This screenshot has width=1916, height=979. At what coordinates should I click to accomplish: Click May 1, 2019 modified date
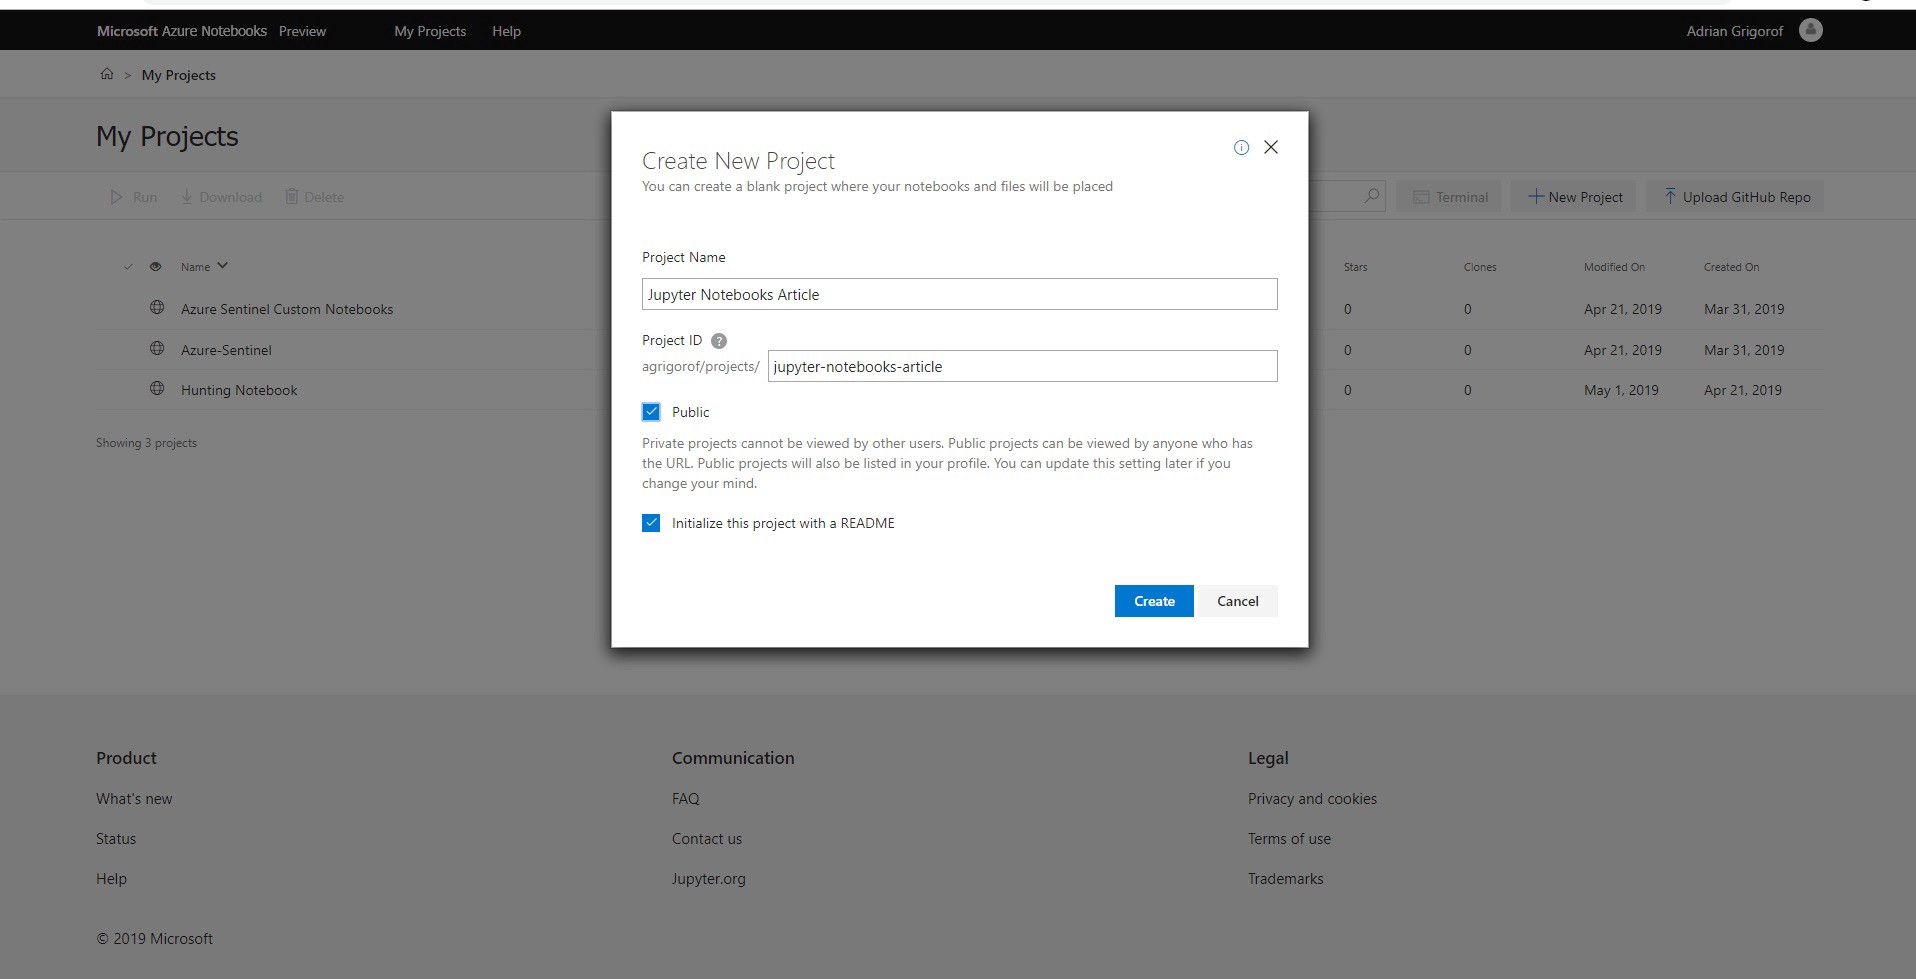click(1621, 390)
